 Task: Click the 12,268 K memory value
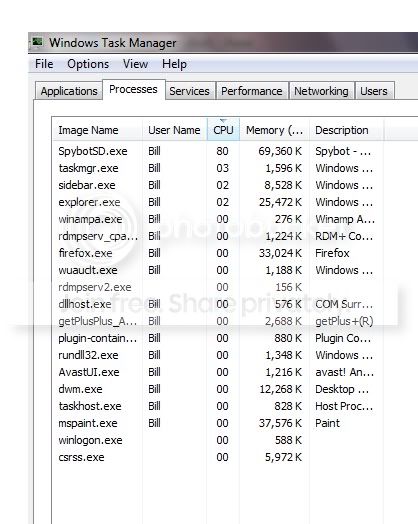(281, 389)
